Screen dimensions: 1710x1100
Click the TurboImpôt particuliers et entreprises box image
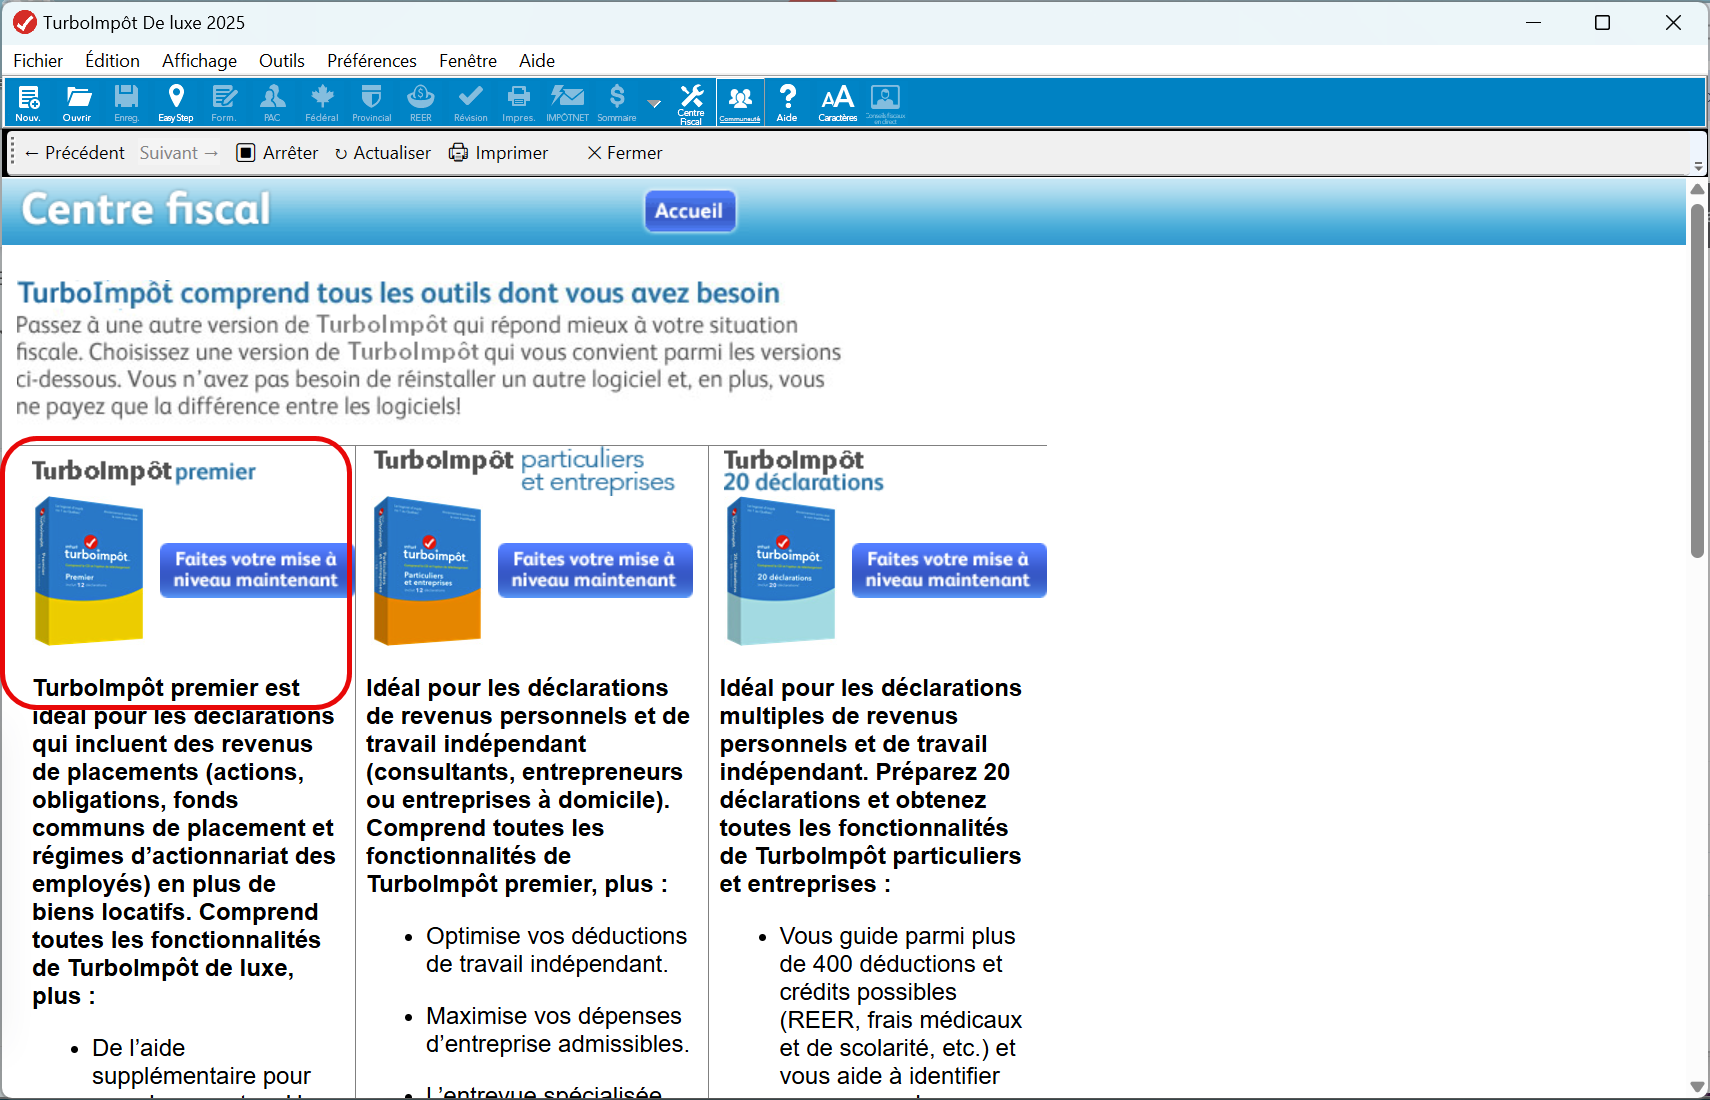point(428,570)
